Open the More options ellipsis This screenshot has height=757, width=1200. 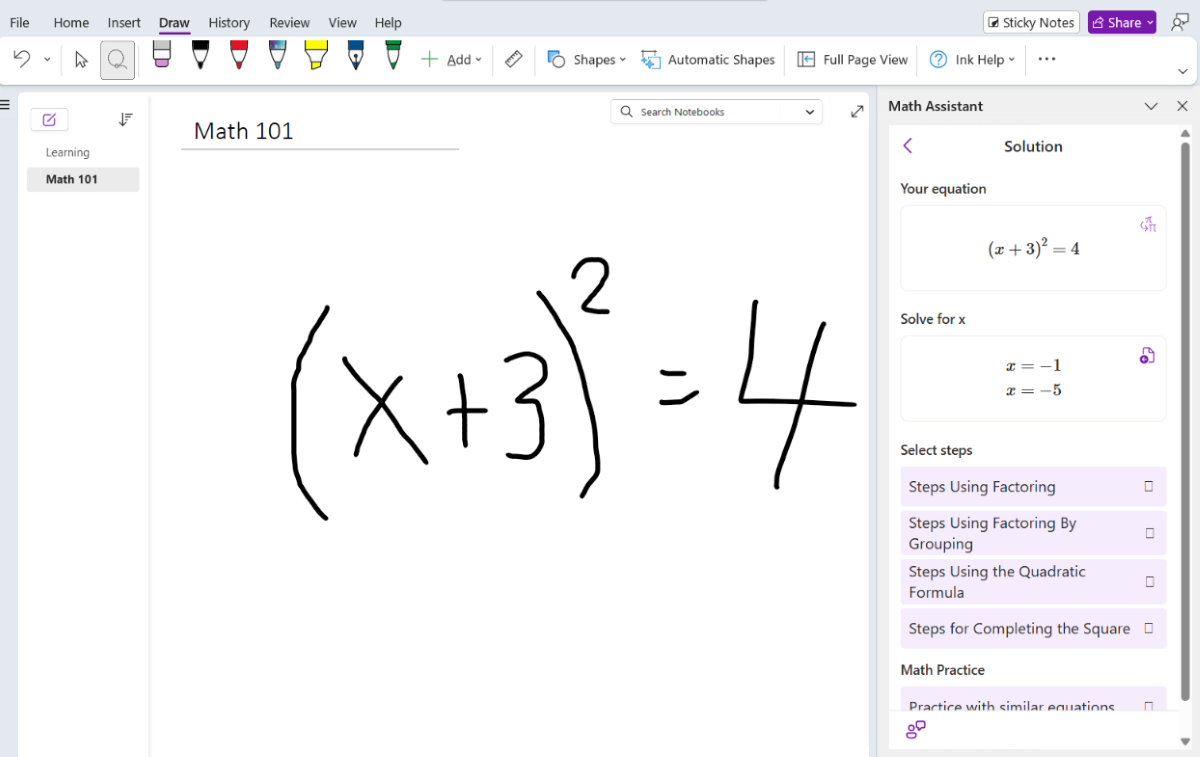tap(1047, 59)
